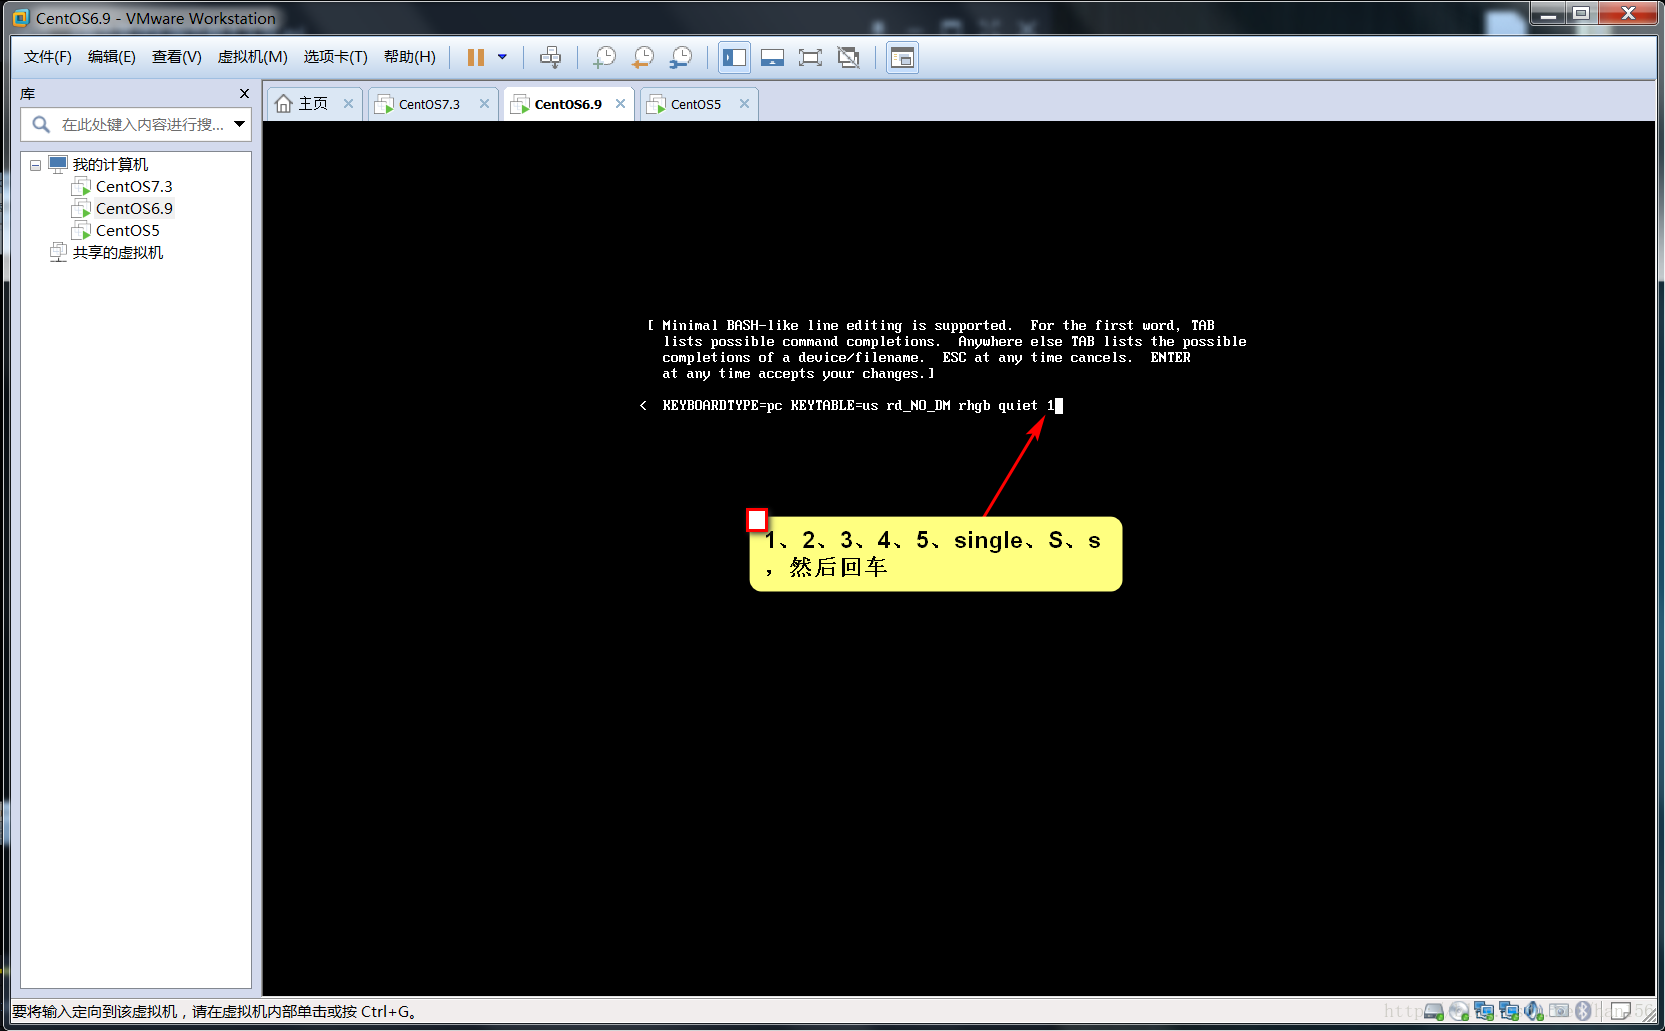Viewport: 1665px width, 1031px height.
Task: Click the sound card status icon
Action: click(x=1534, y=1012)
